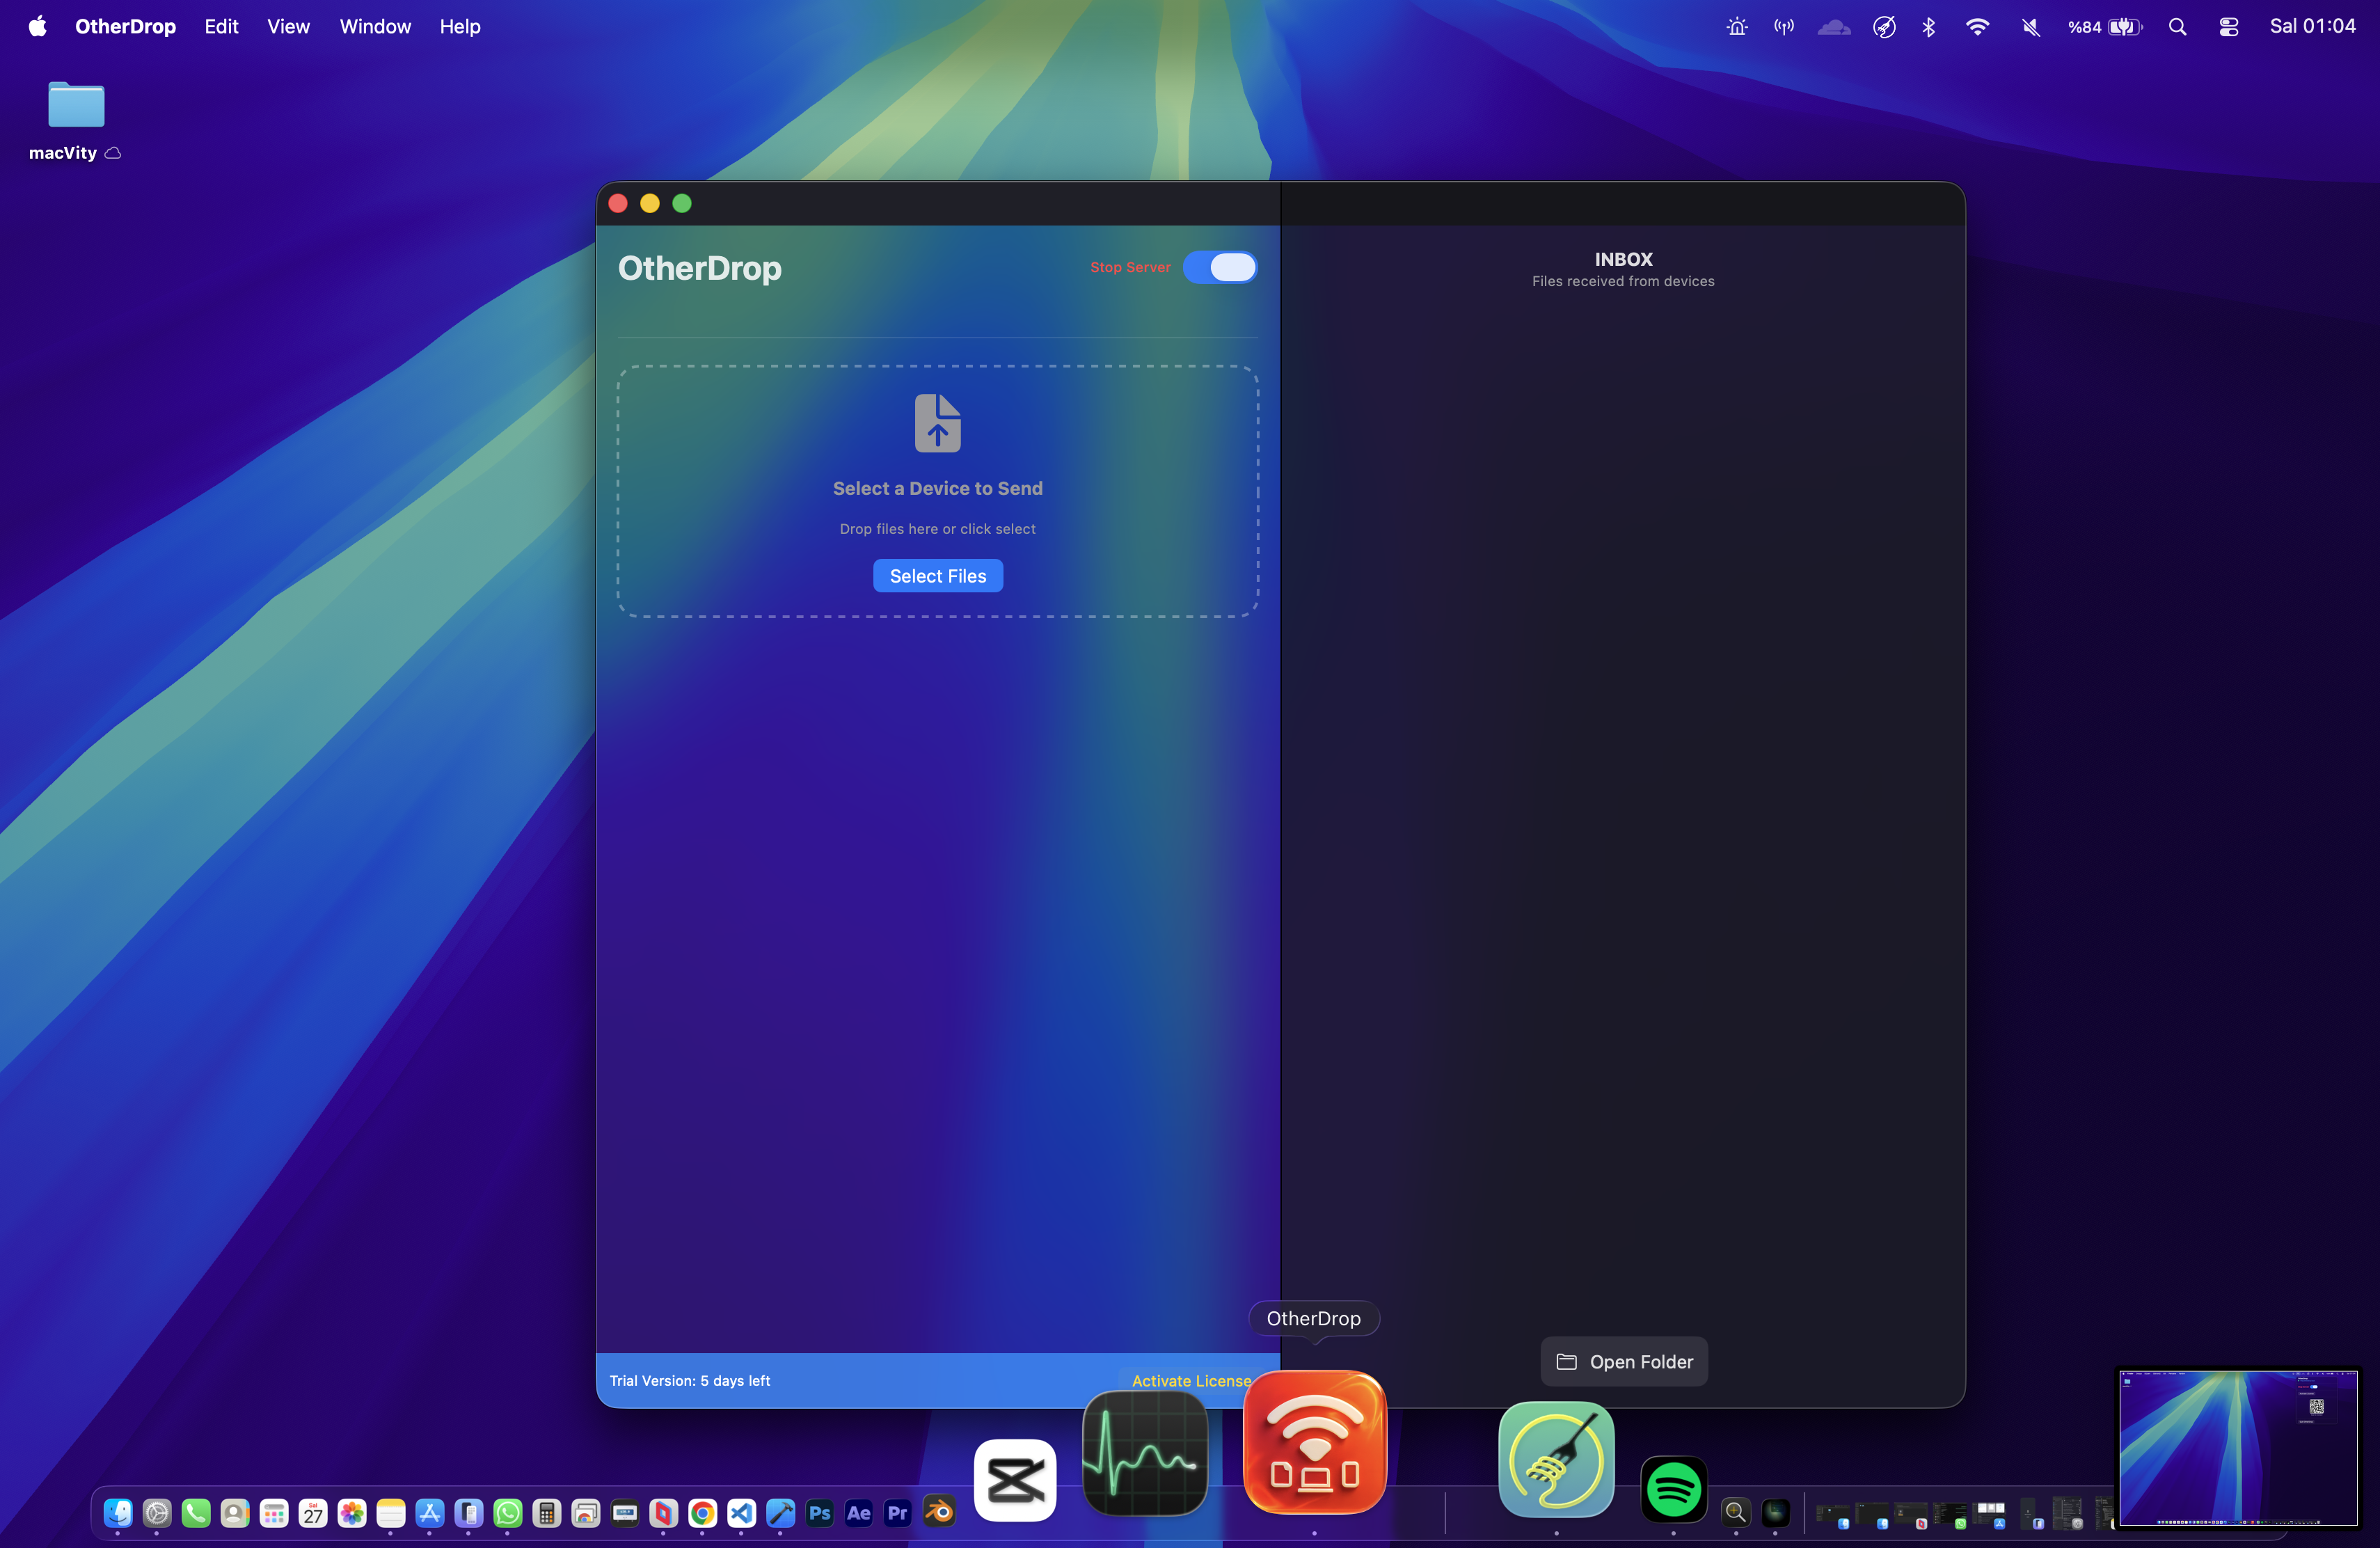Open the Help menu
2380x1548 pixels.
[459, 26]
